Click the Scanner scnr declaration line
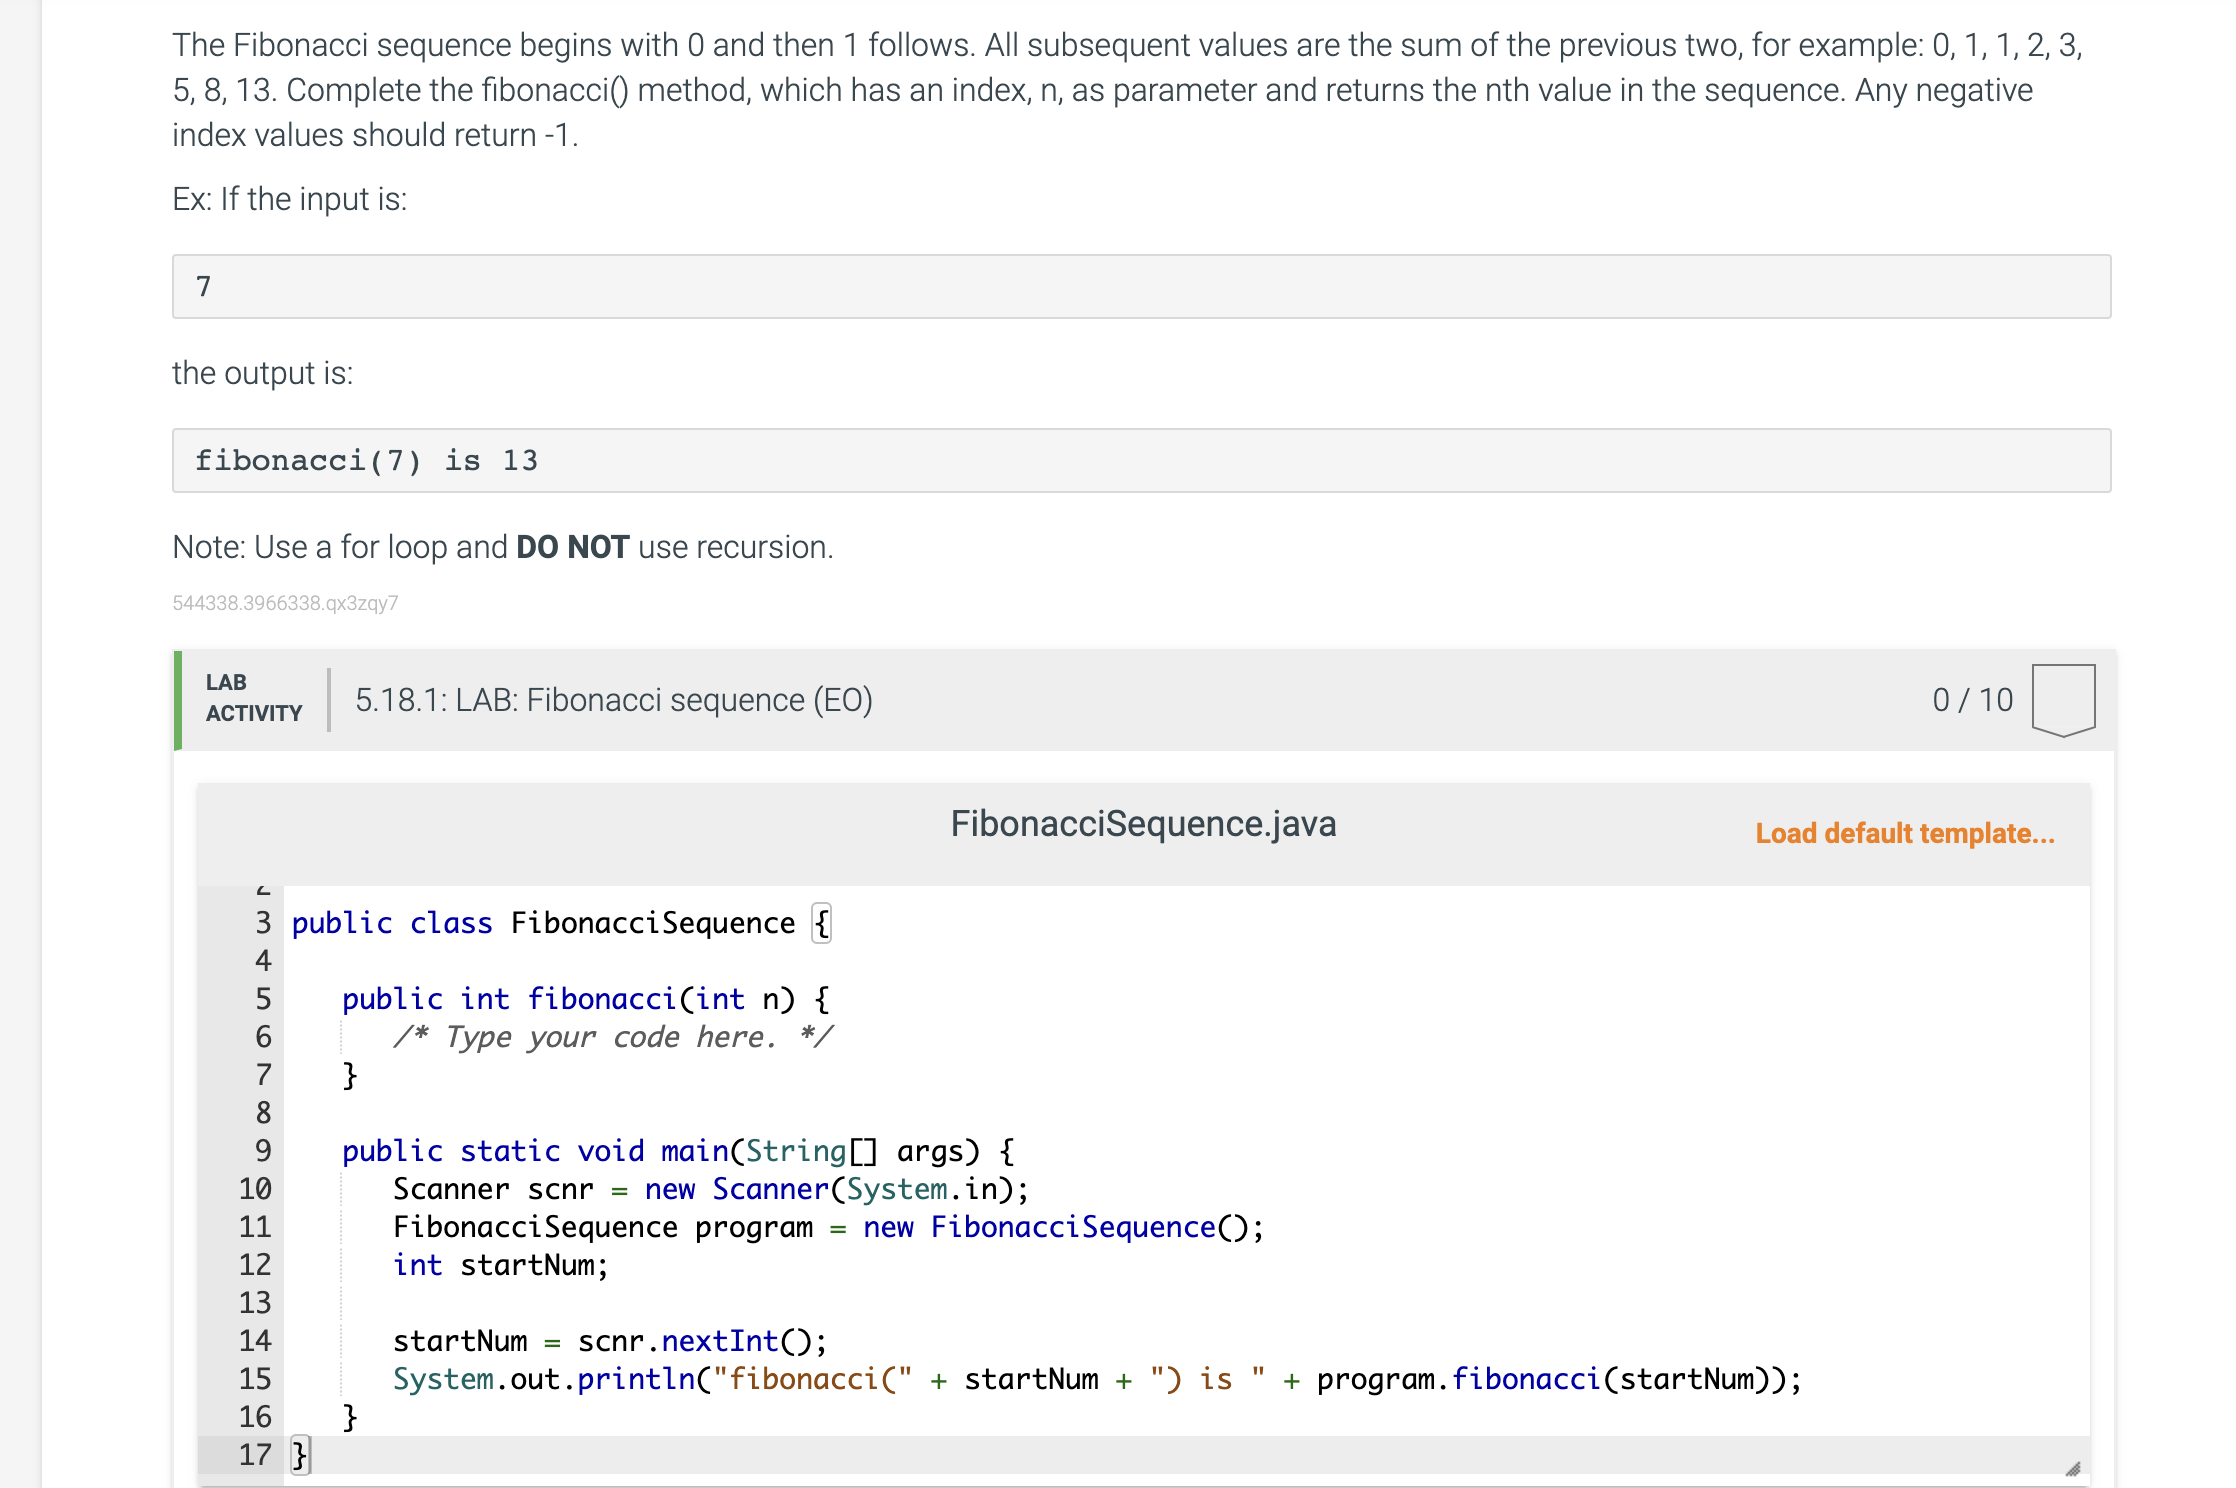 pos(711,1189)
